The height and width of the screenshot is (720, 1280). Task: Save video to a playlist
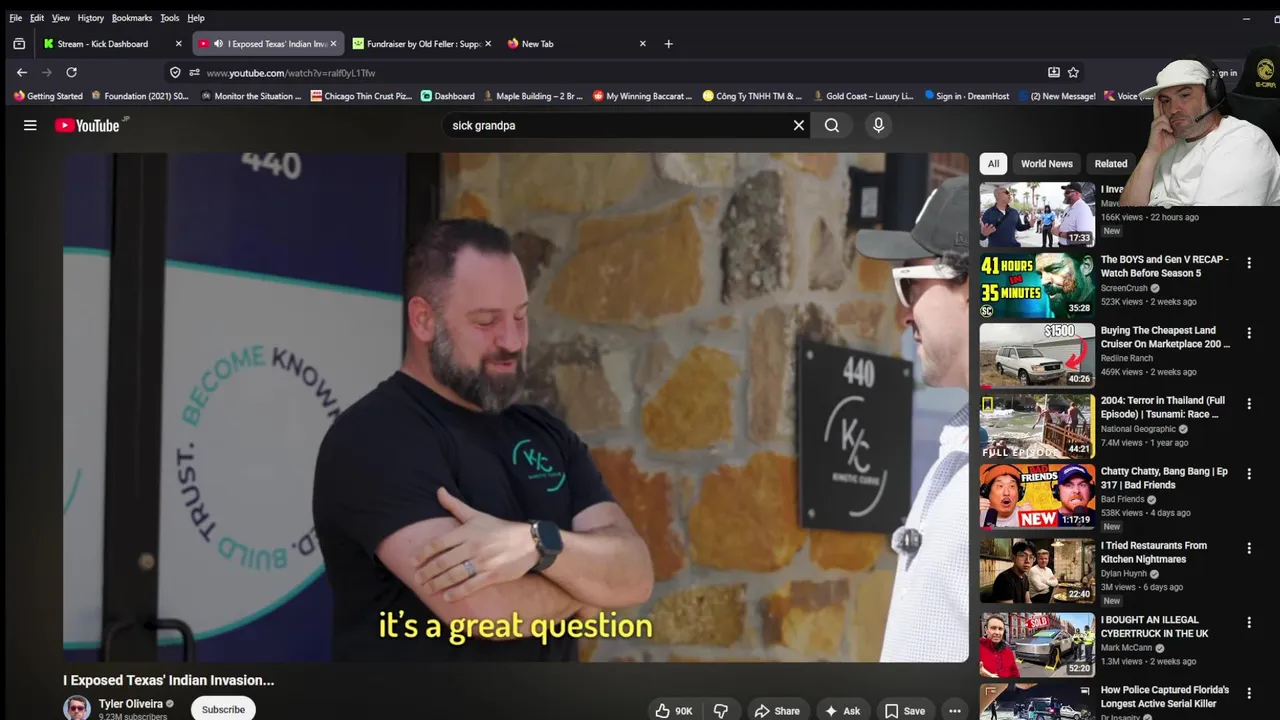click(904, 711)
